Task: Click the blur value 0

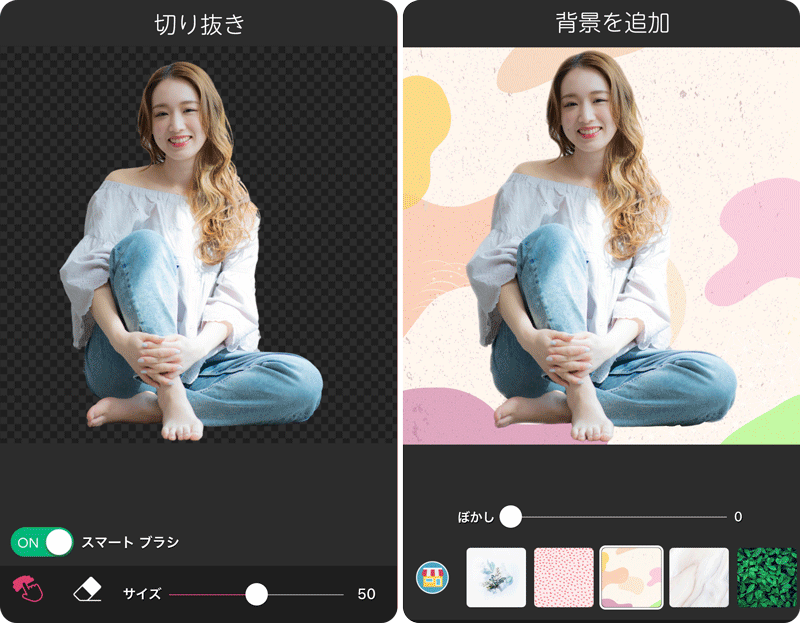Action: pyautogui.click(x=738, y=517)
